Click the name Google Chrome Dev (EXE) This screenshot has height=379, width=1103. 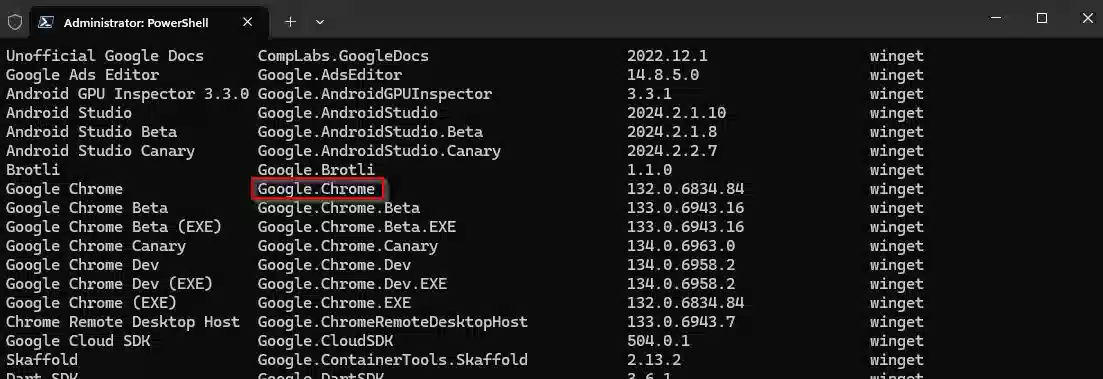pos(109,283)
